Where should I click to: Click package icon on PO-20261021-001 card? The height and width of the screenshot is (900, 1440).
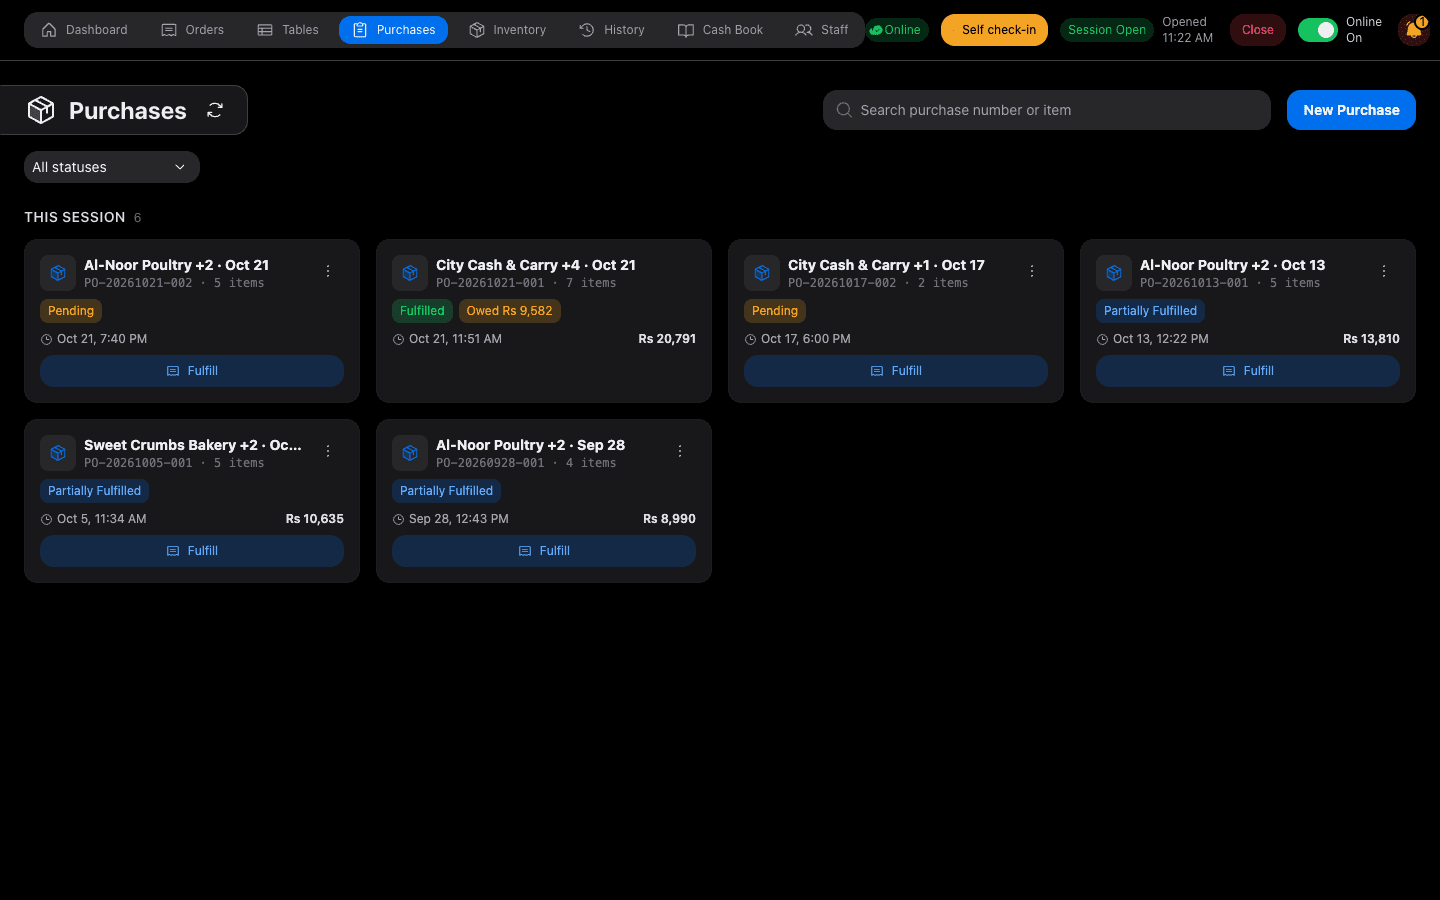[x=410, y=273]
